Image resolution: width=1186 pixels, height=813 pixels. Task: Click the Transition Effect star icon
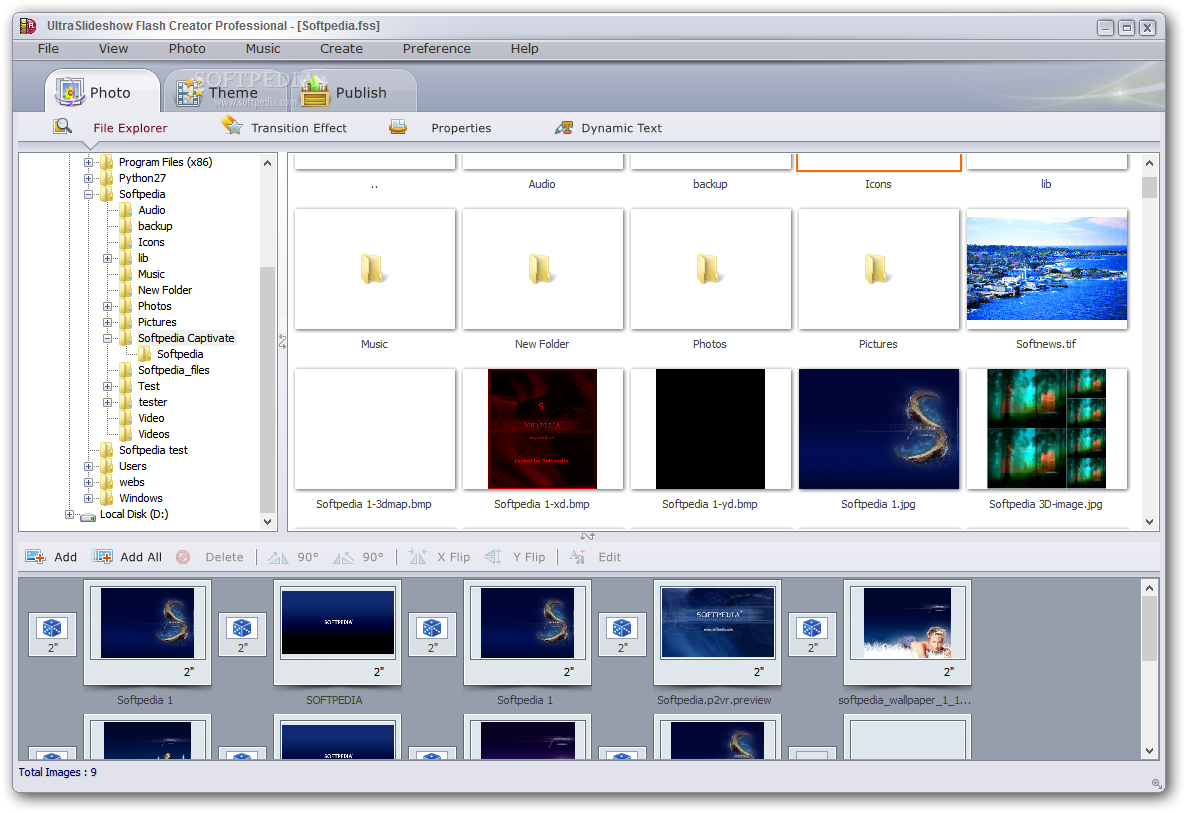click(x=231, y=126)
